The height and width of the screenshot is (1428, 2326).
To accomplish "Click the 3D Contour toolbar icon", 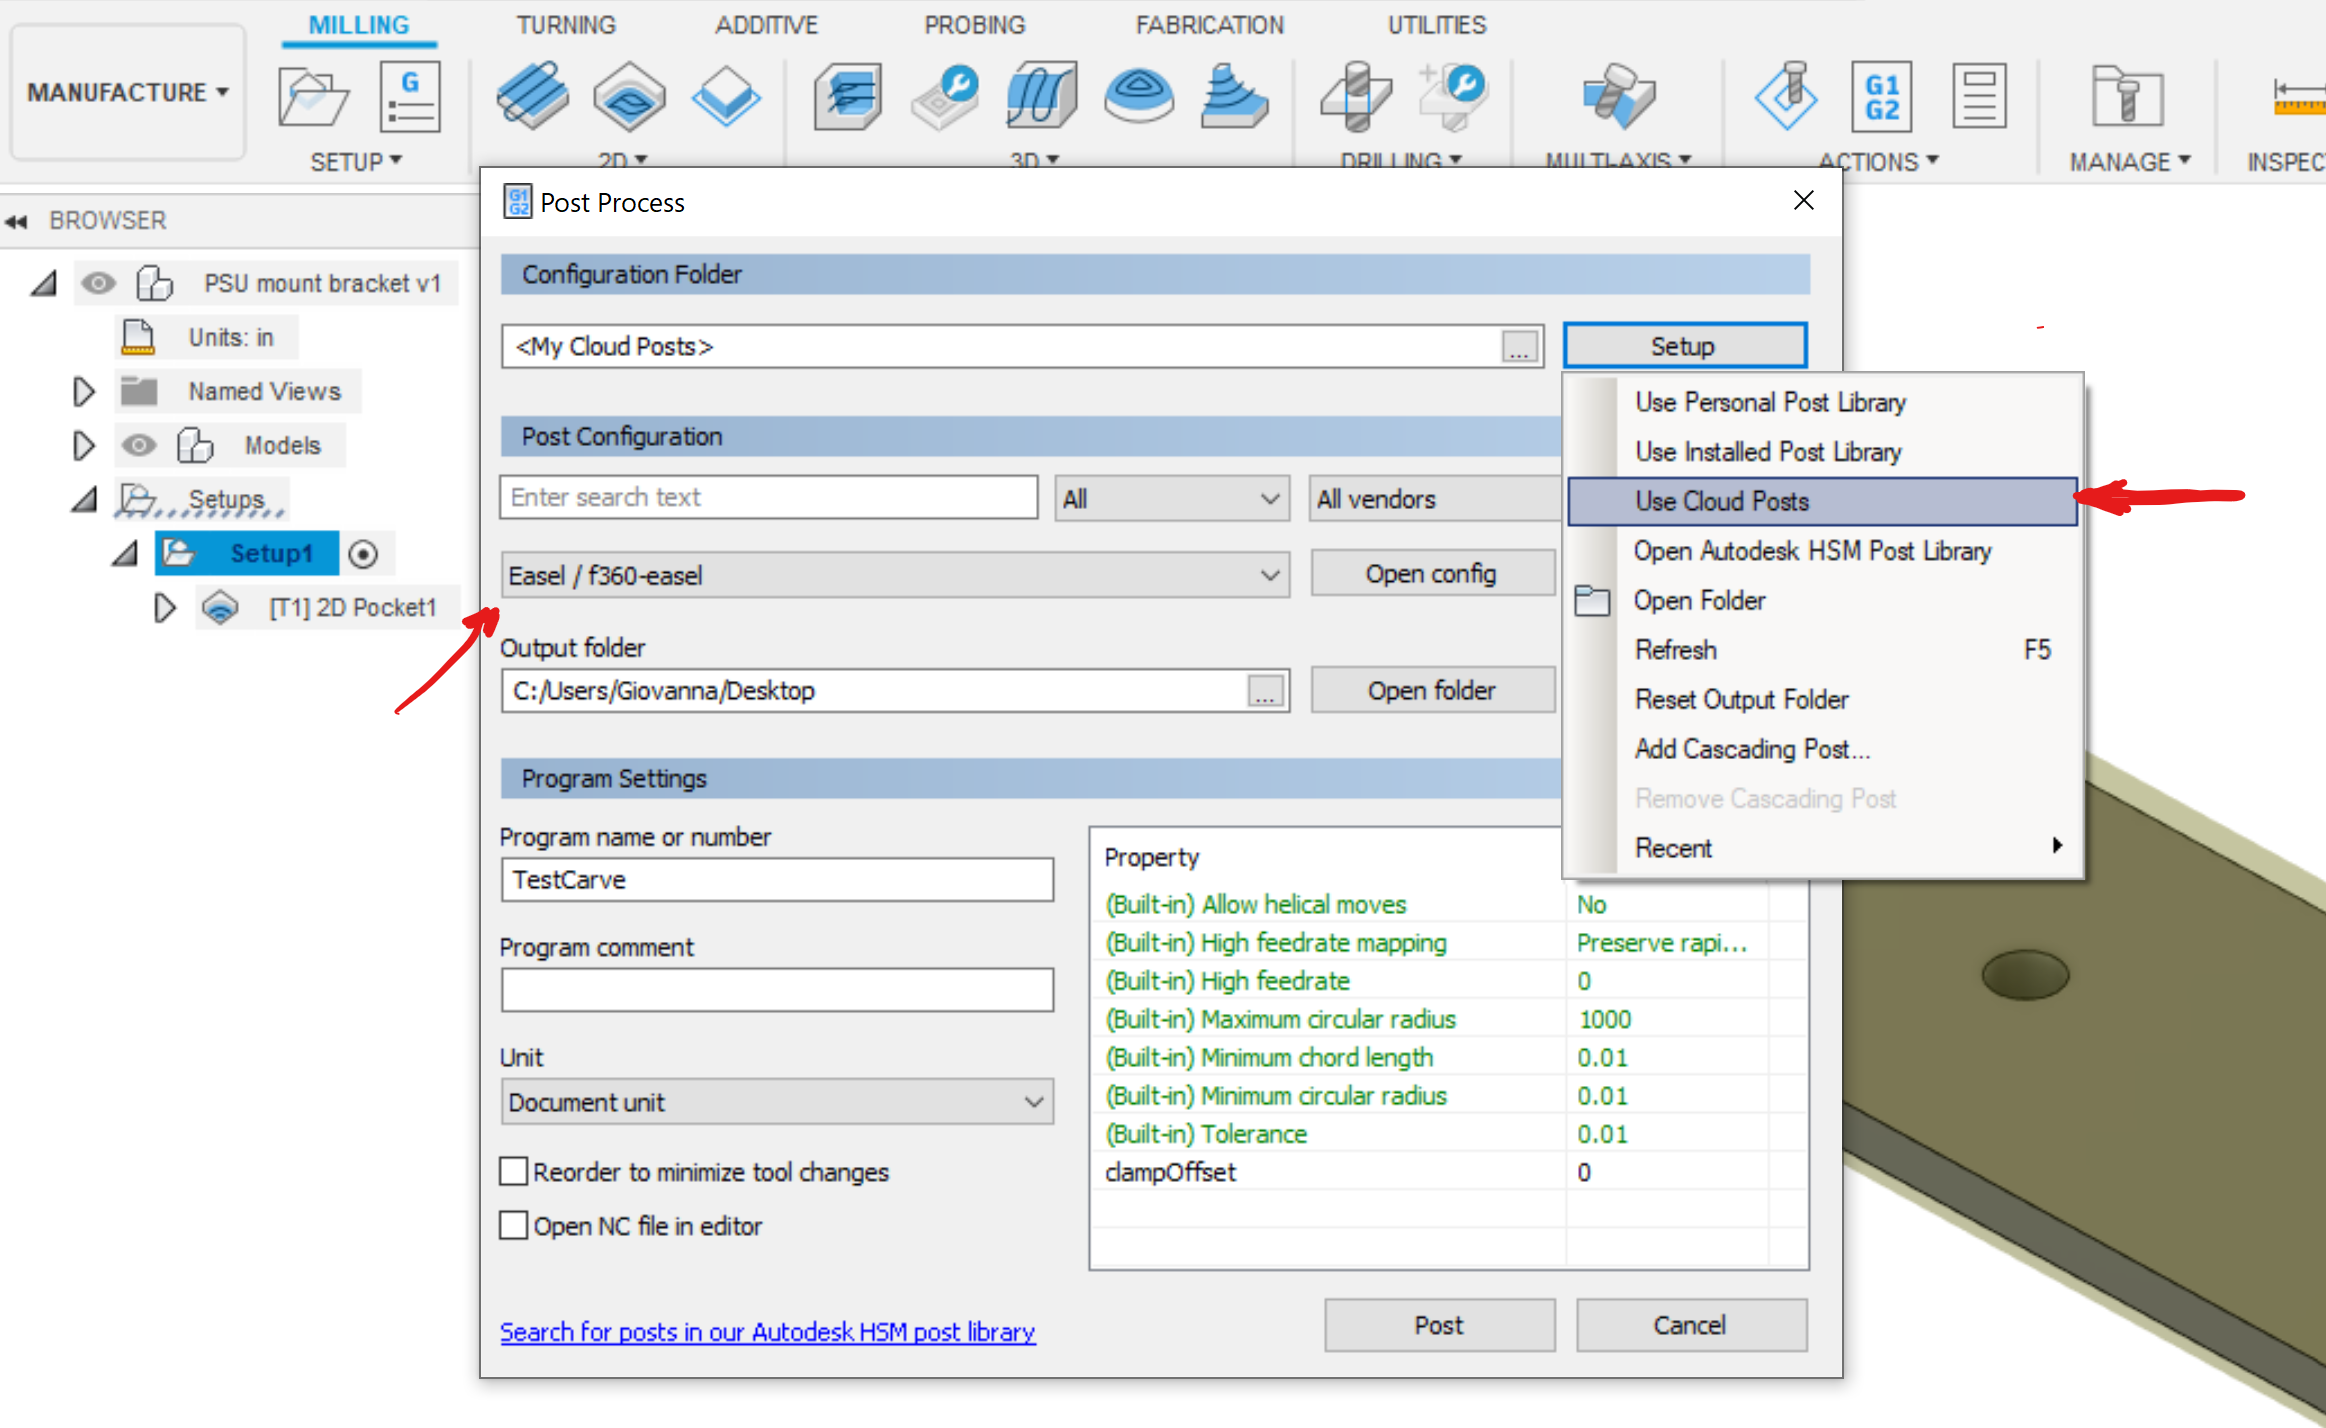I will (x=1234, y=97).
